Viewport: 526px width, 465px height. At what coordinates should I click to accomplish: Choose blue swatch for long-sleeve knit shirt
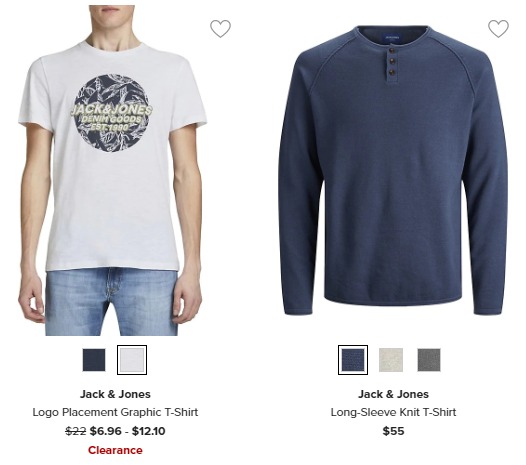(x=353, y=360)
